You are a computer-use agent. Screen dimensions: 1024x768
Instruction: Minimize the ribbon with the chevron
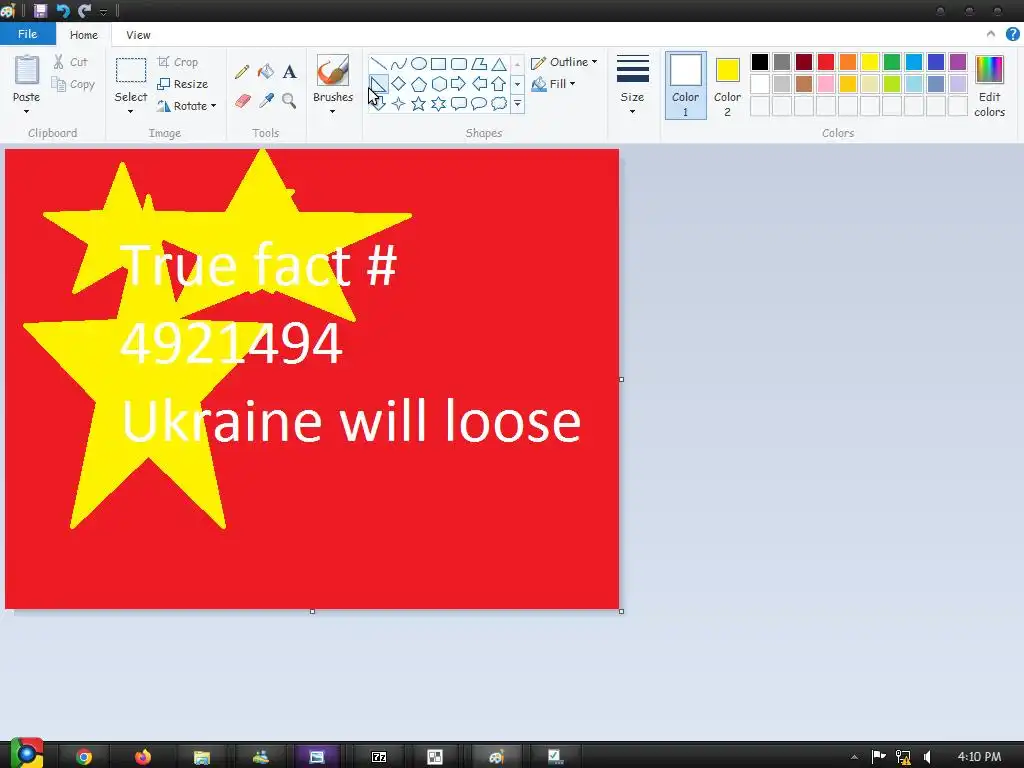pyautogui.click(x=991, y=34)
